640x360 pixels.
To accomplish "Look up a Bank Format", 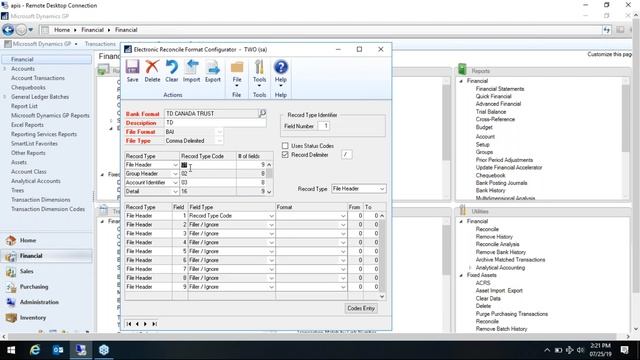I will point(262,113).
